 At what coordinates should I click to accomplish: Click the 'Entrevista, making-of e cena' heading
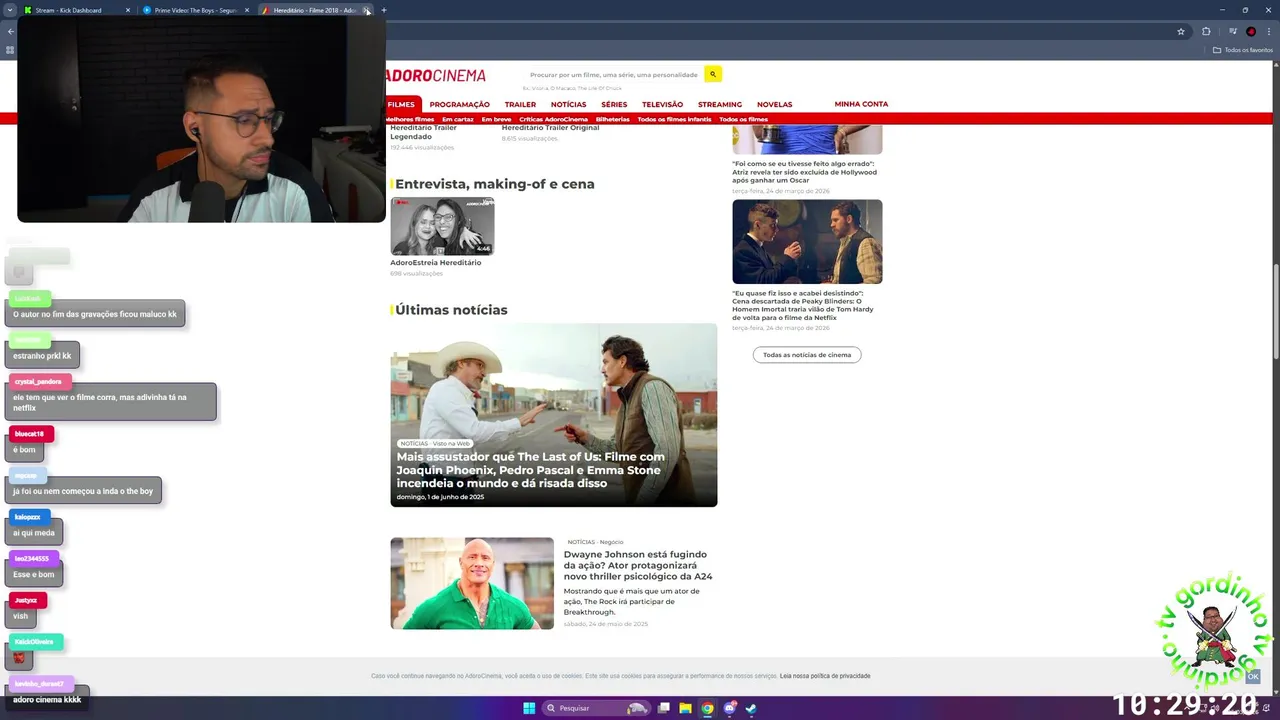click(495, 184)
